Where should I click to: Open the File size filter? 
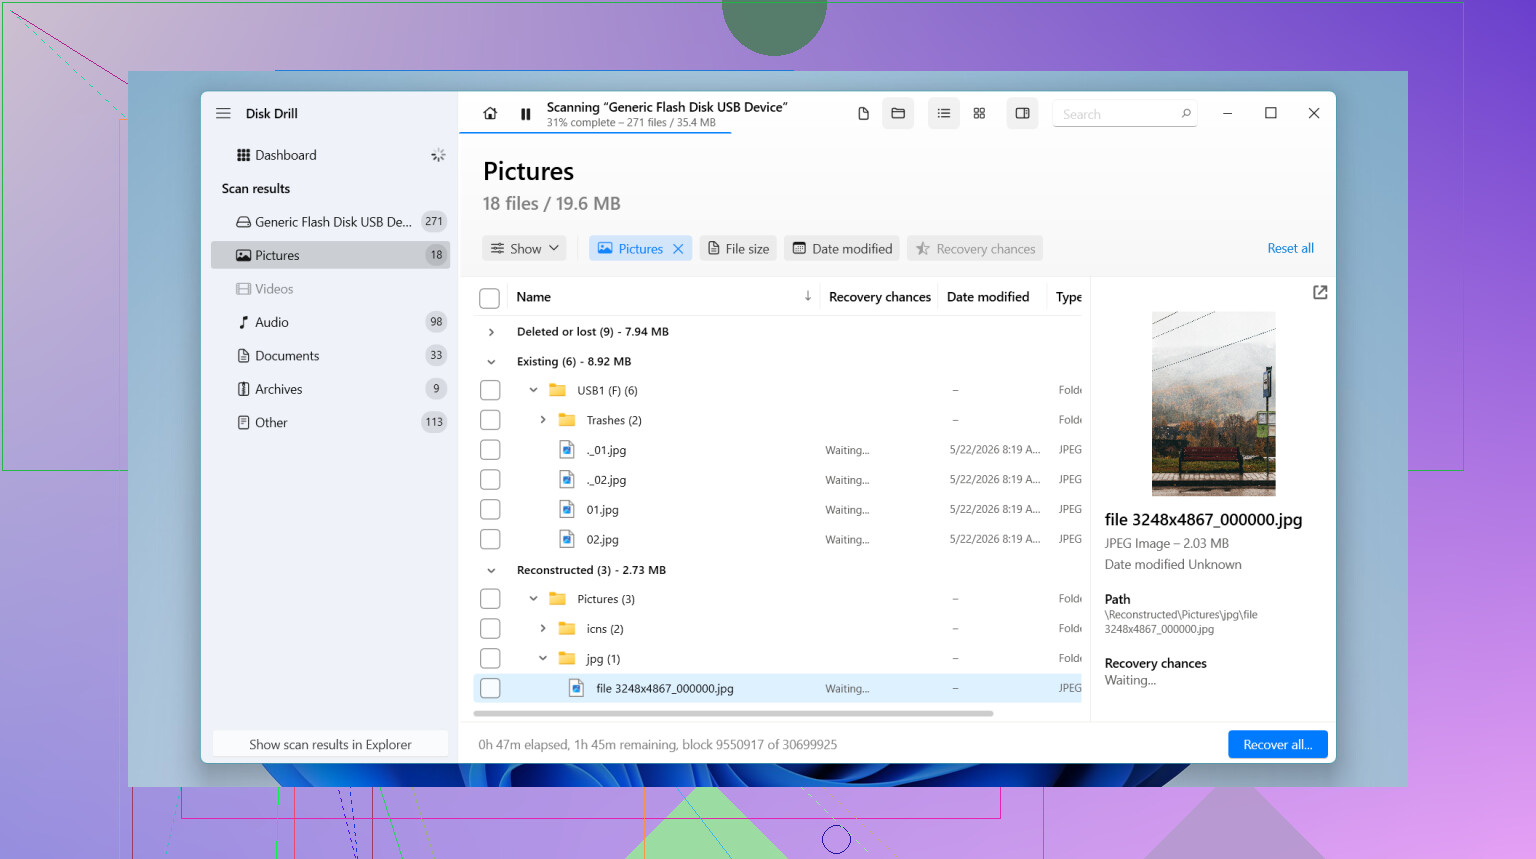[738, 248]
